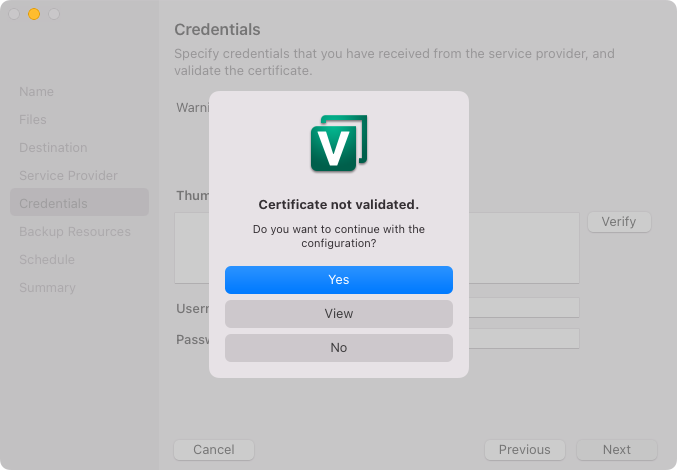The height and width of the screenshot is (470, 677).
Task: Go to the Summary step
Action: coord(47,288)
